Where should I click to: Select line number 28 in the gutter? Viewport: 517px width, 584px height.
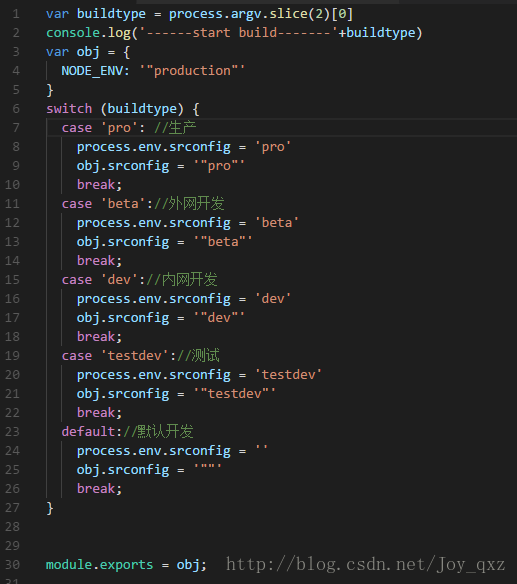(x=12, y=527)
